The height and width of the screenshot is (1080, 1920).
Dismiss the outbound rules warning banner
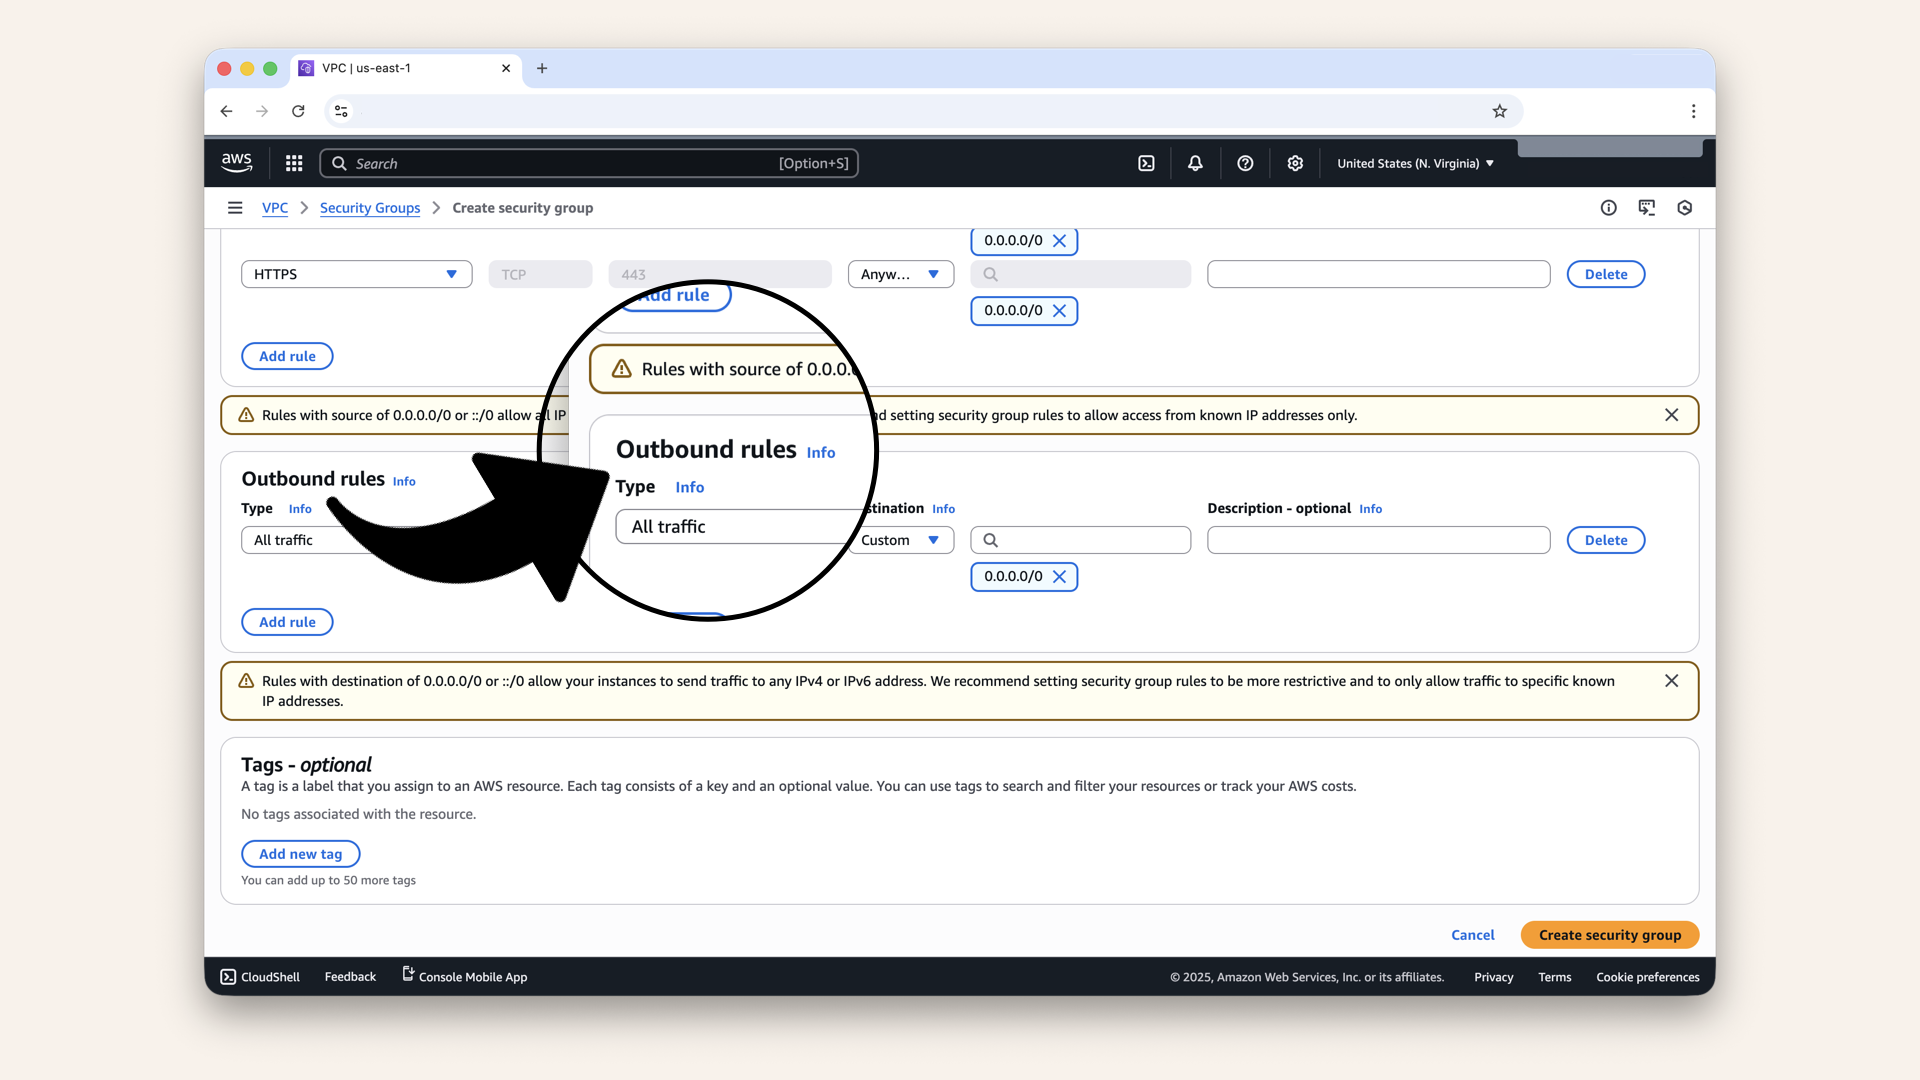point(1671,681)
